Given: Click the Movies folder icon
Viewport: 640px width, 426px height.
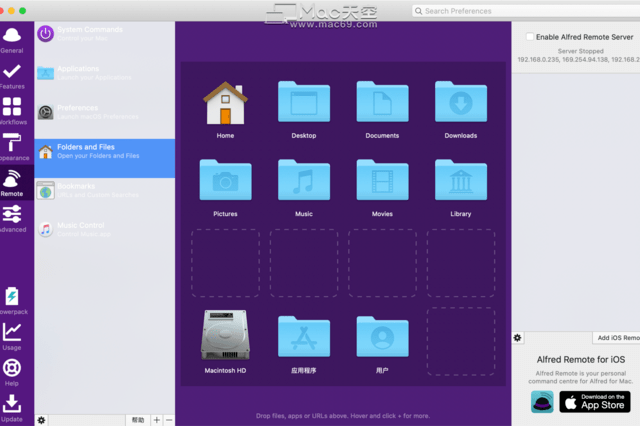Looking at the screenshot, I should [382, 180].
